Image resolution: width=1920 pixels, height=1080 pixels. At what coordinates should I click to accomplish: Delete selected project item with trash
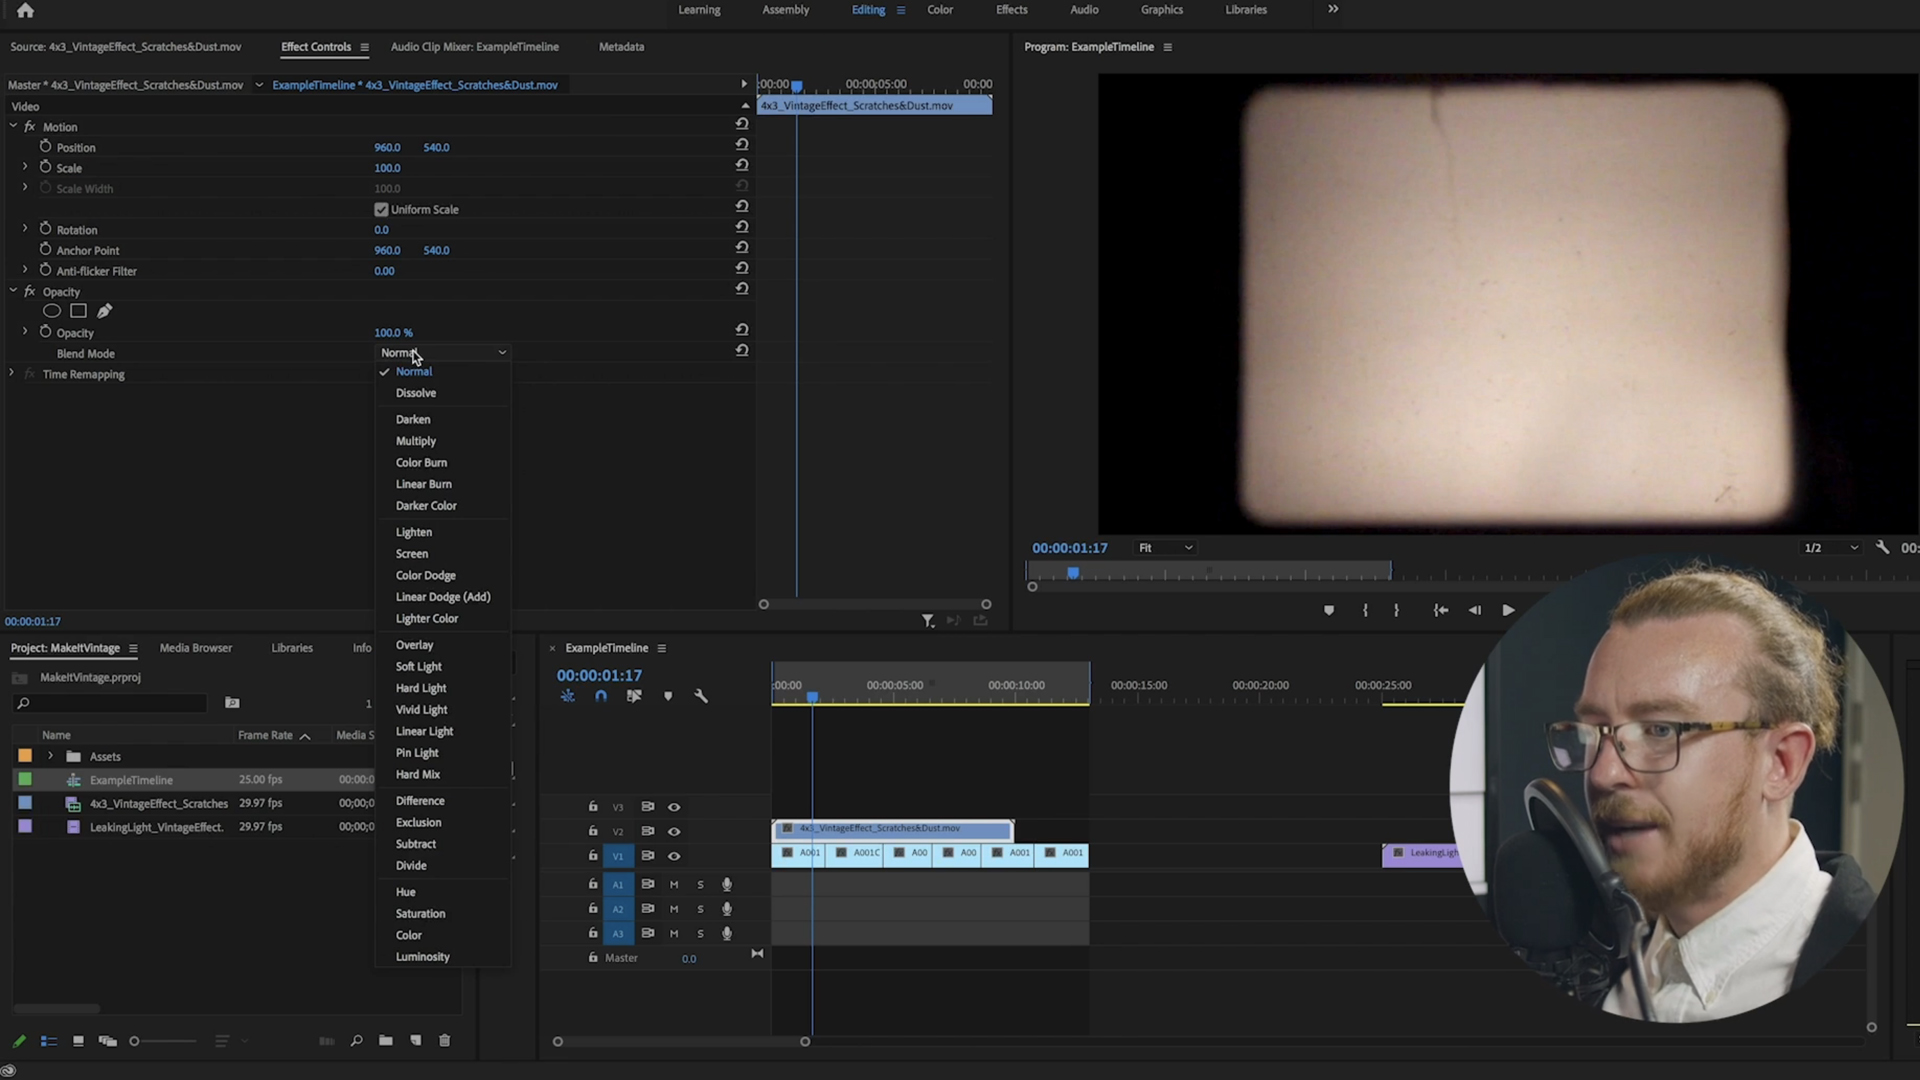click(x=445, y=1041)
